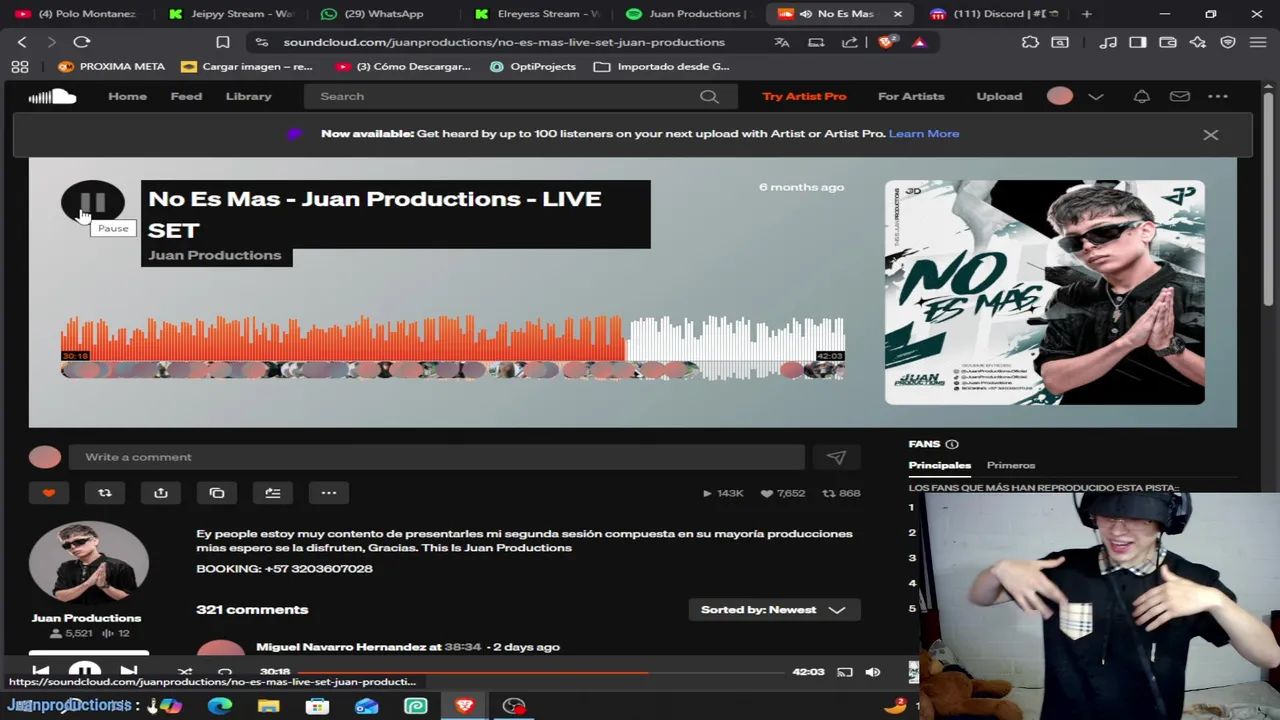Follow the Learn More banner link
The width and height of the screenshot is (1280, 720).
pyautogui.click(x=924, y=134)
